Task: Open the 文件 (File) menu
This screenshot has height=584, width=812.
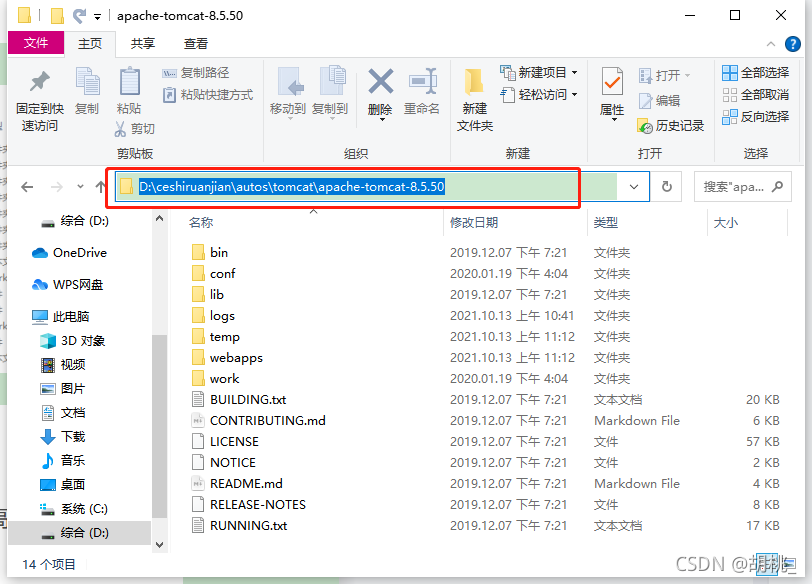Action: point(36,43)
